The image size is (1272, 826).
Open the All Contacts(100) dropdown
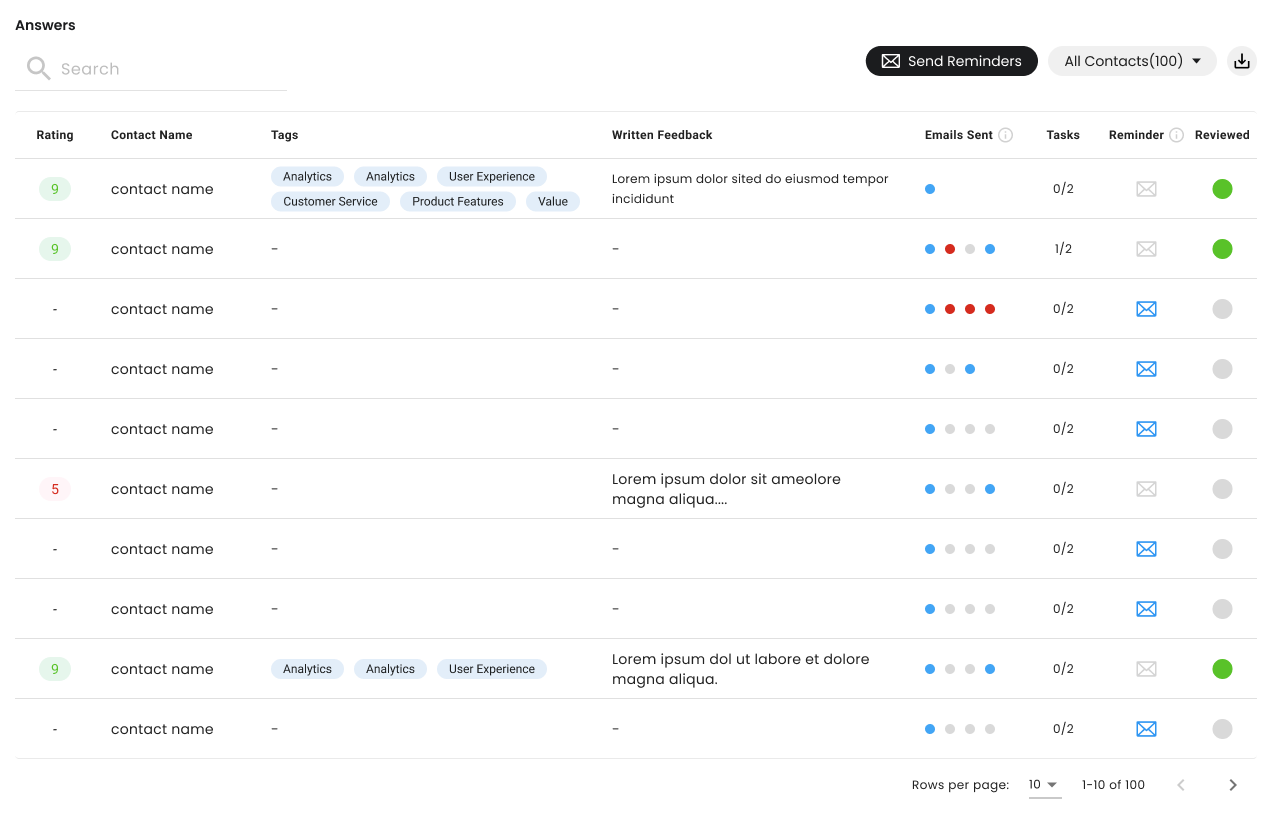[x=1132, y=61]
